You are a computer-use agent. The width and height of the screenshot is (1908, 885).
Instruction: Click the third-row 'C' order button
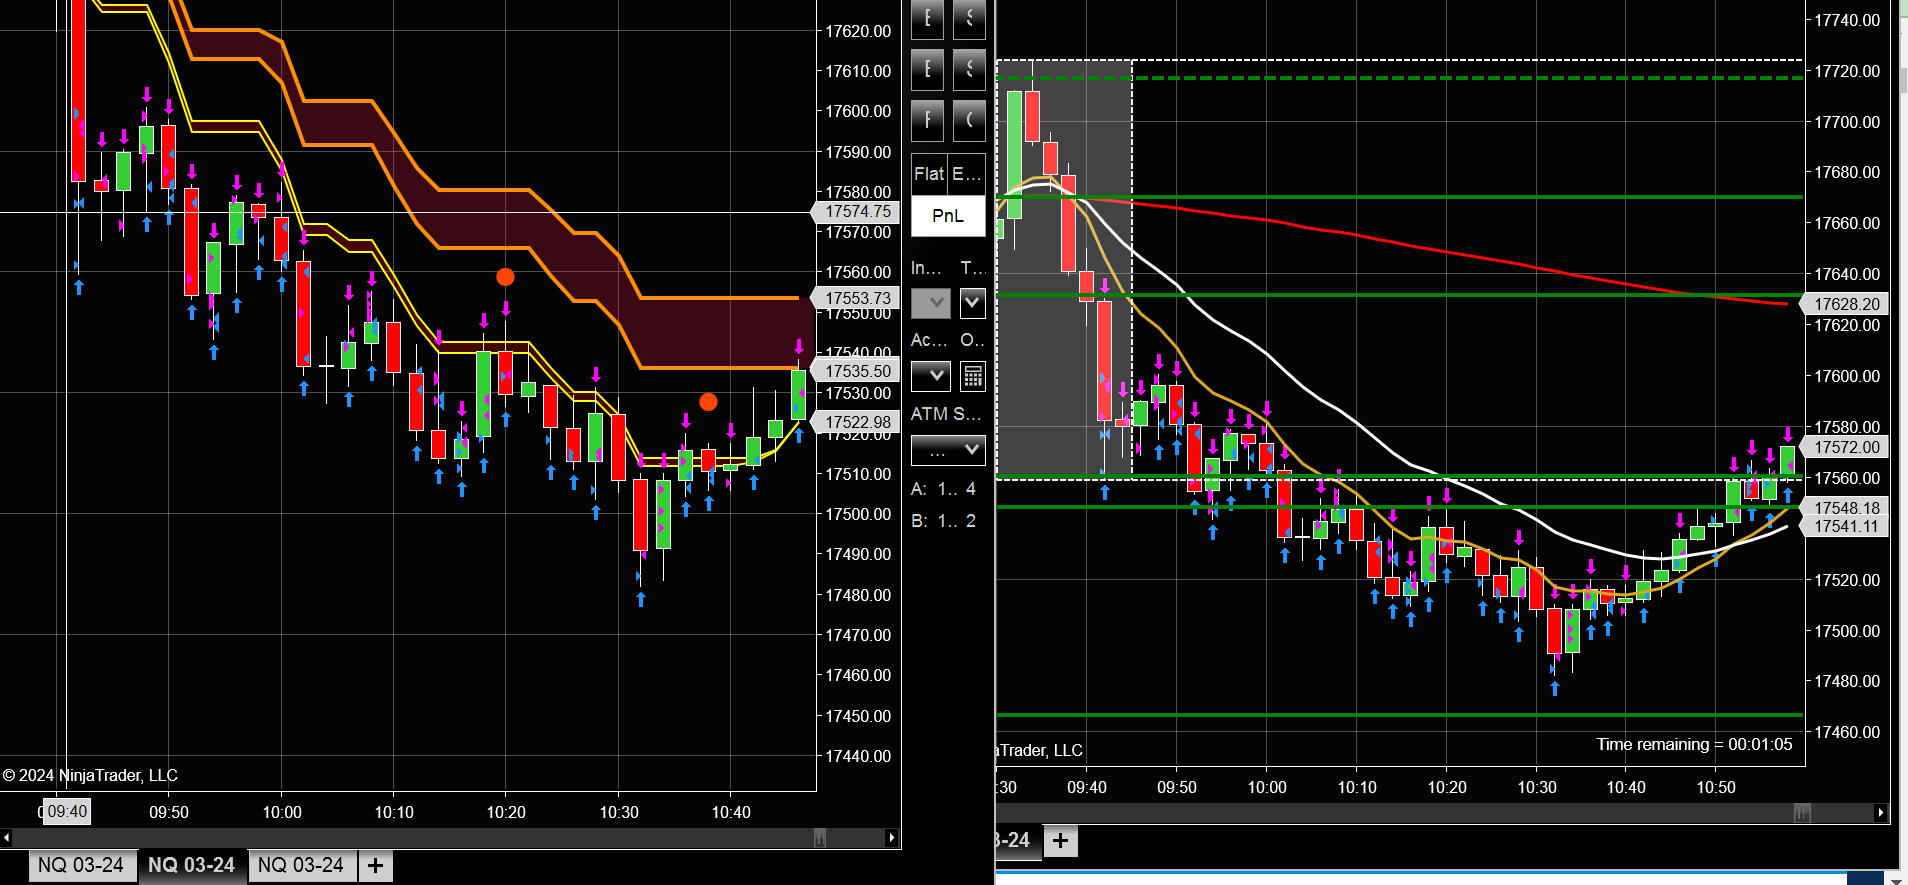pyautogui.click(x=969, y=121)
